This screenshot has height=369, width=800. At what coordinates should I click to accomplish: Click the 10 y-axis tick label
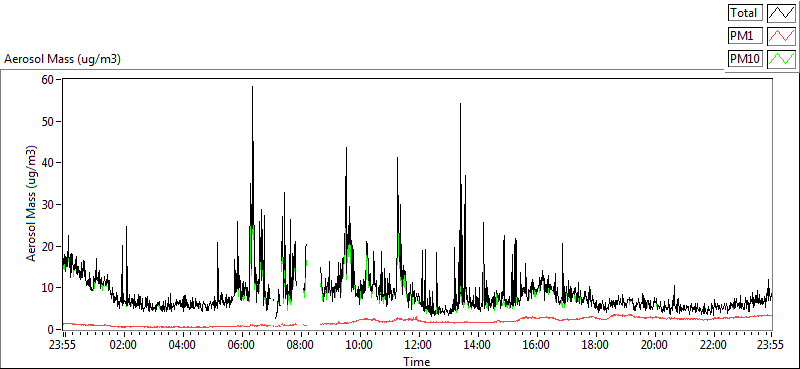click(48, 288)
